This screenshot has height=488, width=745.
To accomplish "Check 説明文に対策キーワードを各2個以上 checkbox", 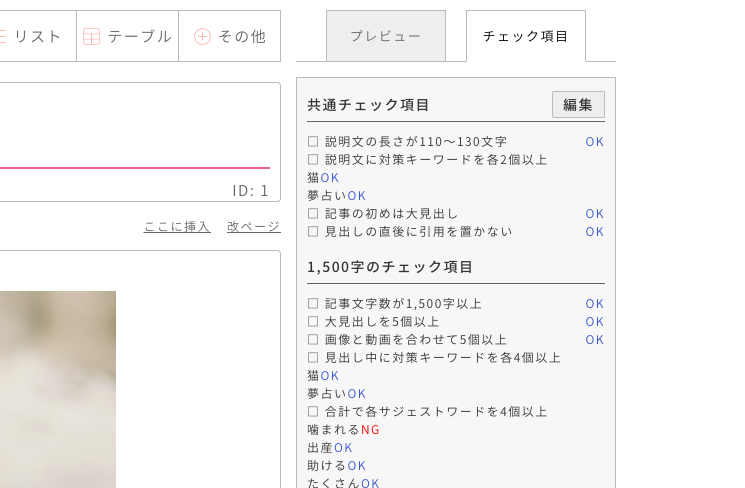I will click(313, 160).
